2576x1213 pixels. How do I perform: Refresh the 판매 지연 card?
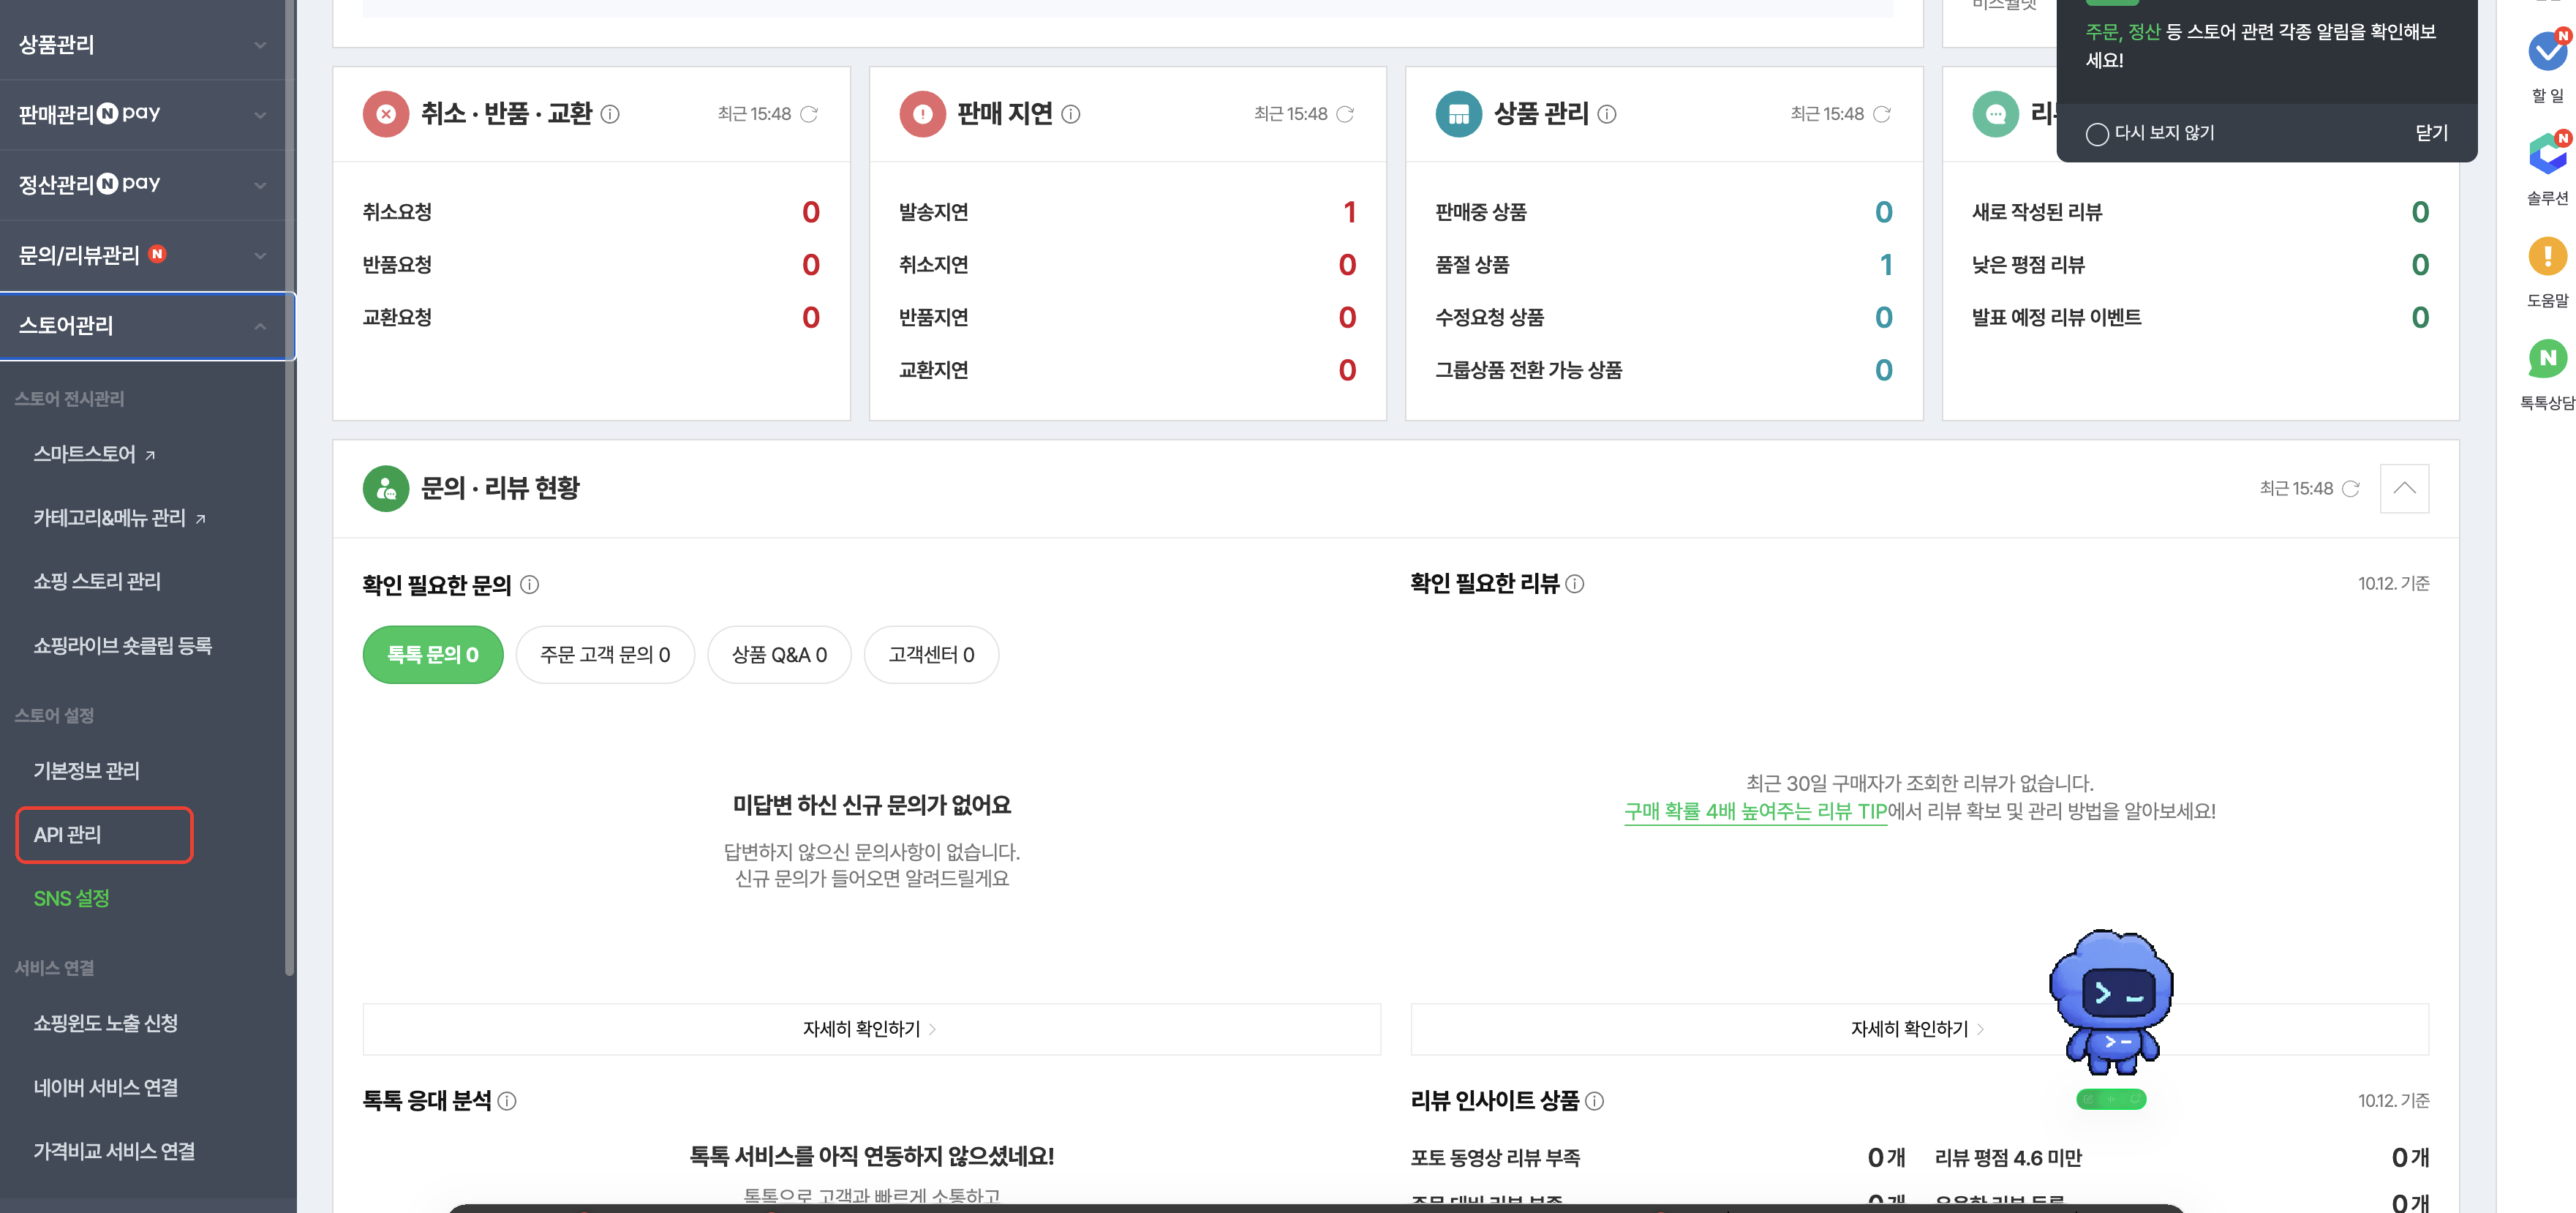[x=1345, y=114]
